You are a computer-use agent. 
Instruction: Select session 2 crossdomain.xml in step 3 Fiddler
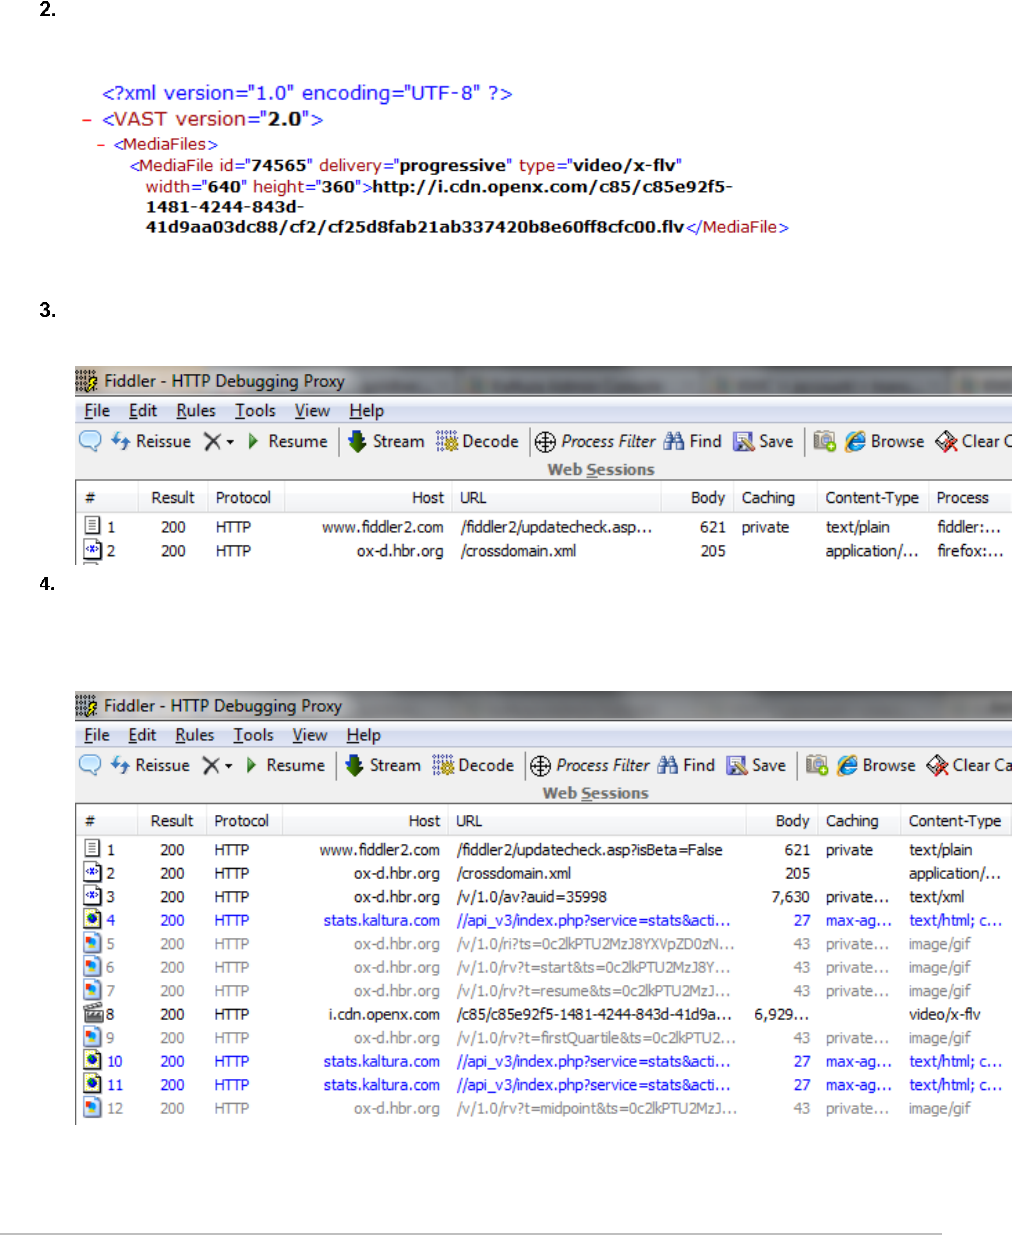(x=518, y=551)
